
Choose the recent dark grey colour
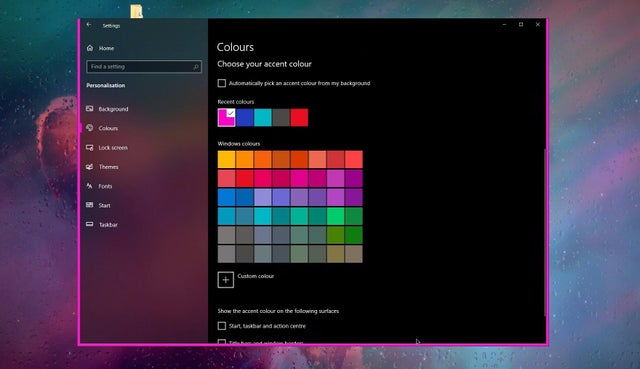(281, 118)
